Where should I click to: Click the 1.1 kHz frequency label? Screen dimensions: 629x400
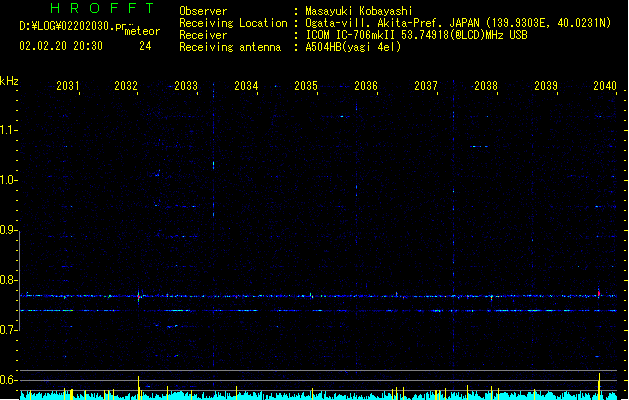(8, 130)
